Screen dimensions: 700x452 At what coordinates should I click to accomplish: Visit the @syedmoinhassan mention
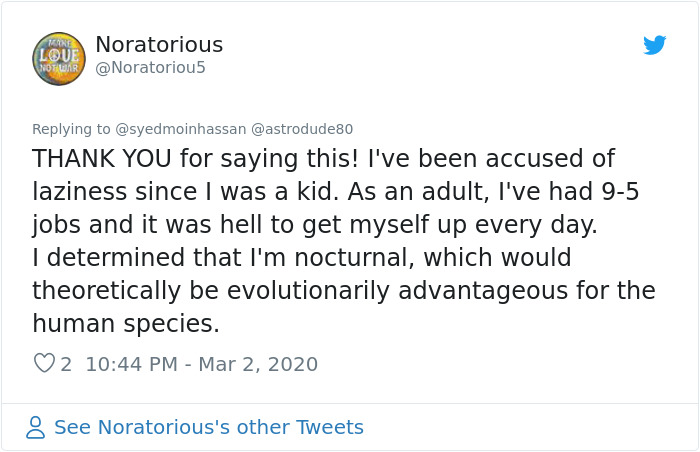(x=181, y=129)
